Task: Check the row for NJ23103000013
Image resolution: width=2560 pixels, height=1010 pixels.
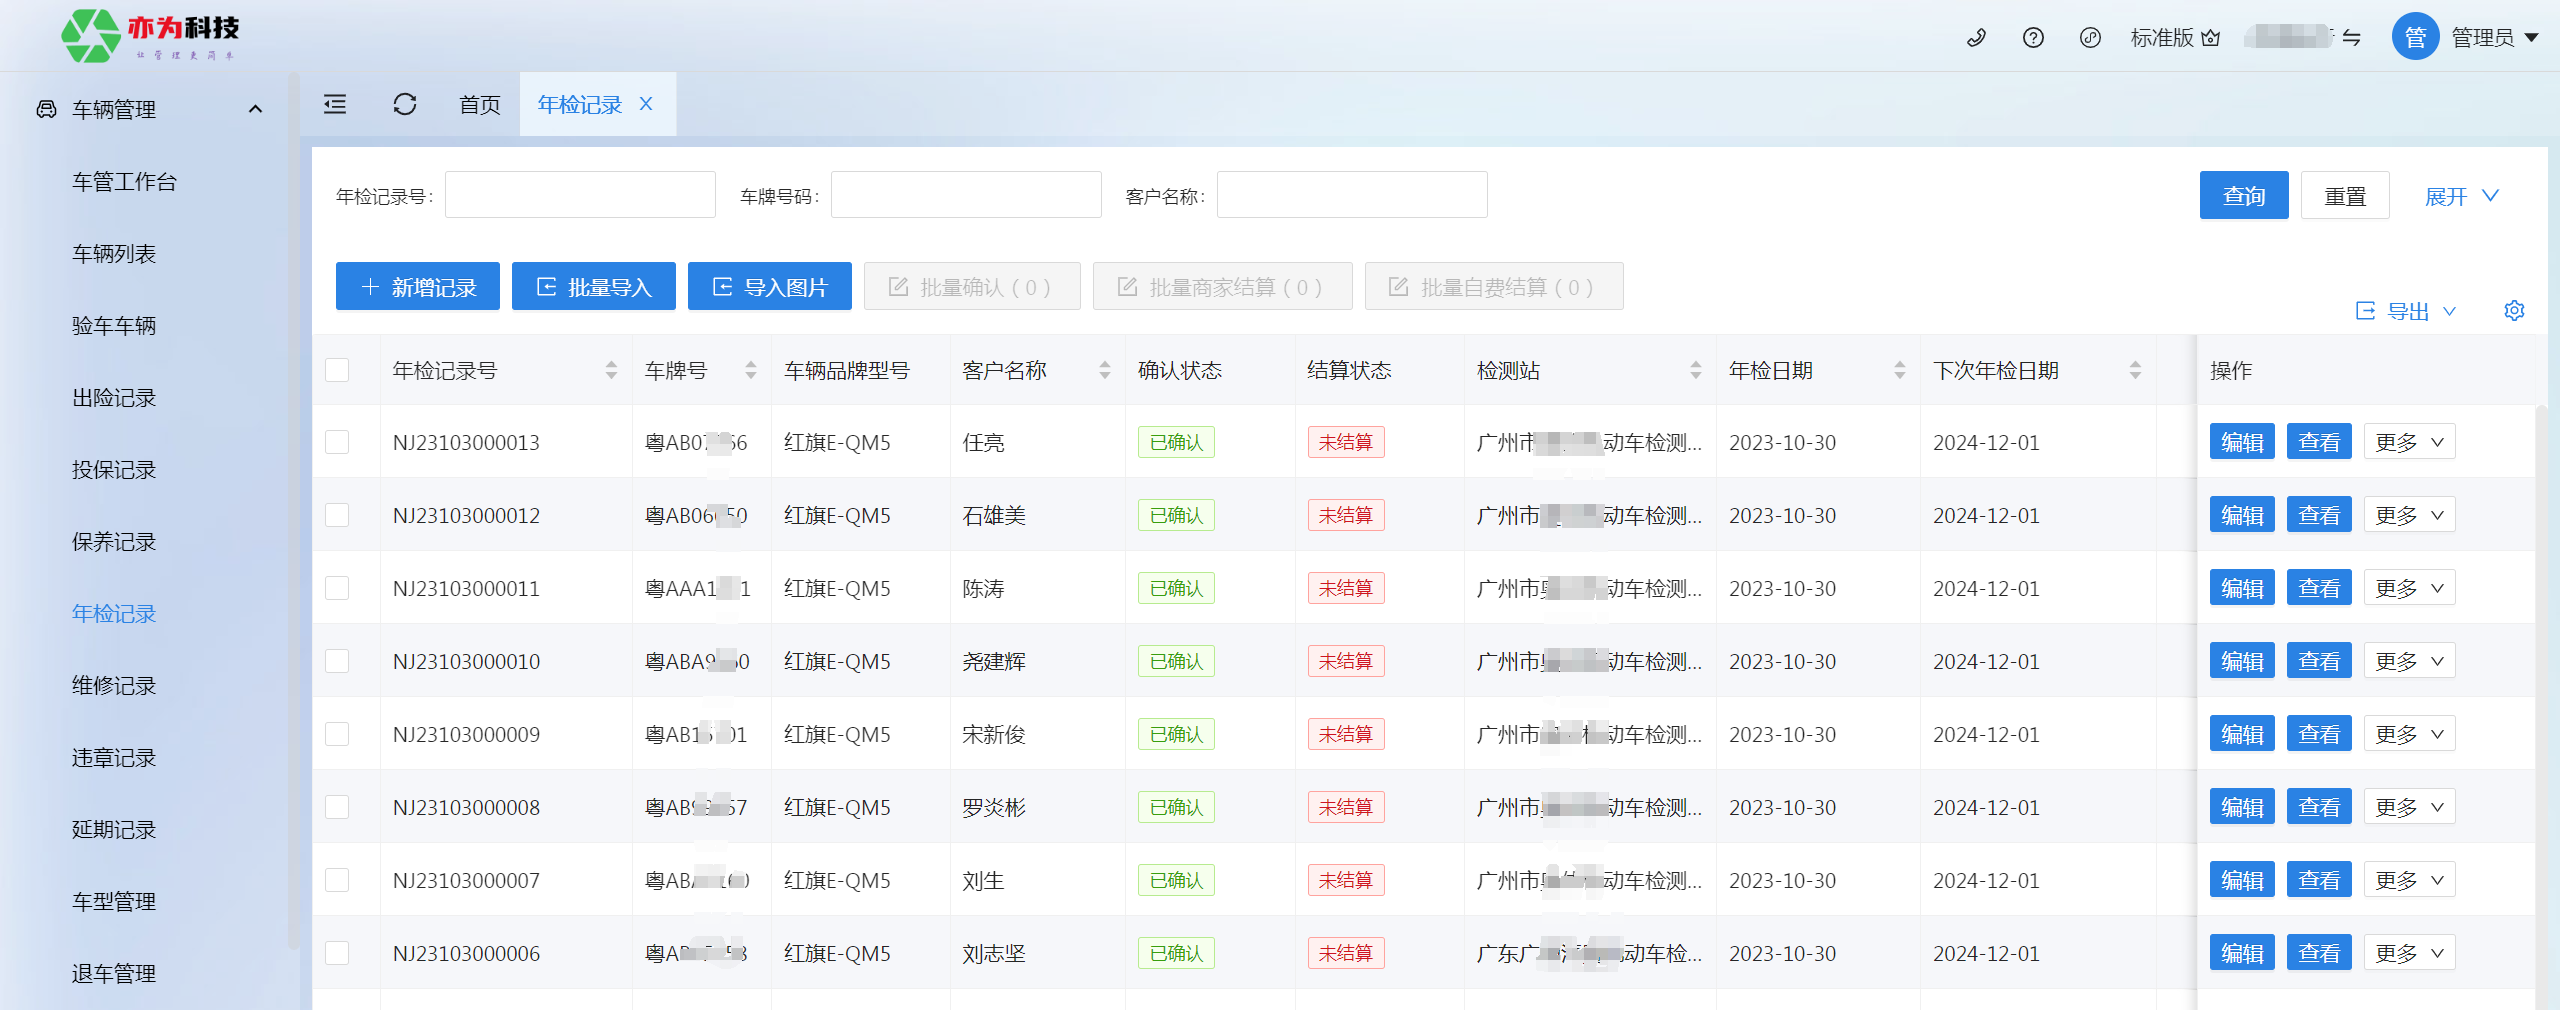Action: click(x=337, y=443)
